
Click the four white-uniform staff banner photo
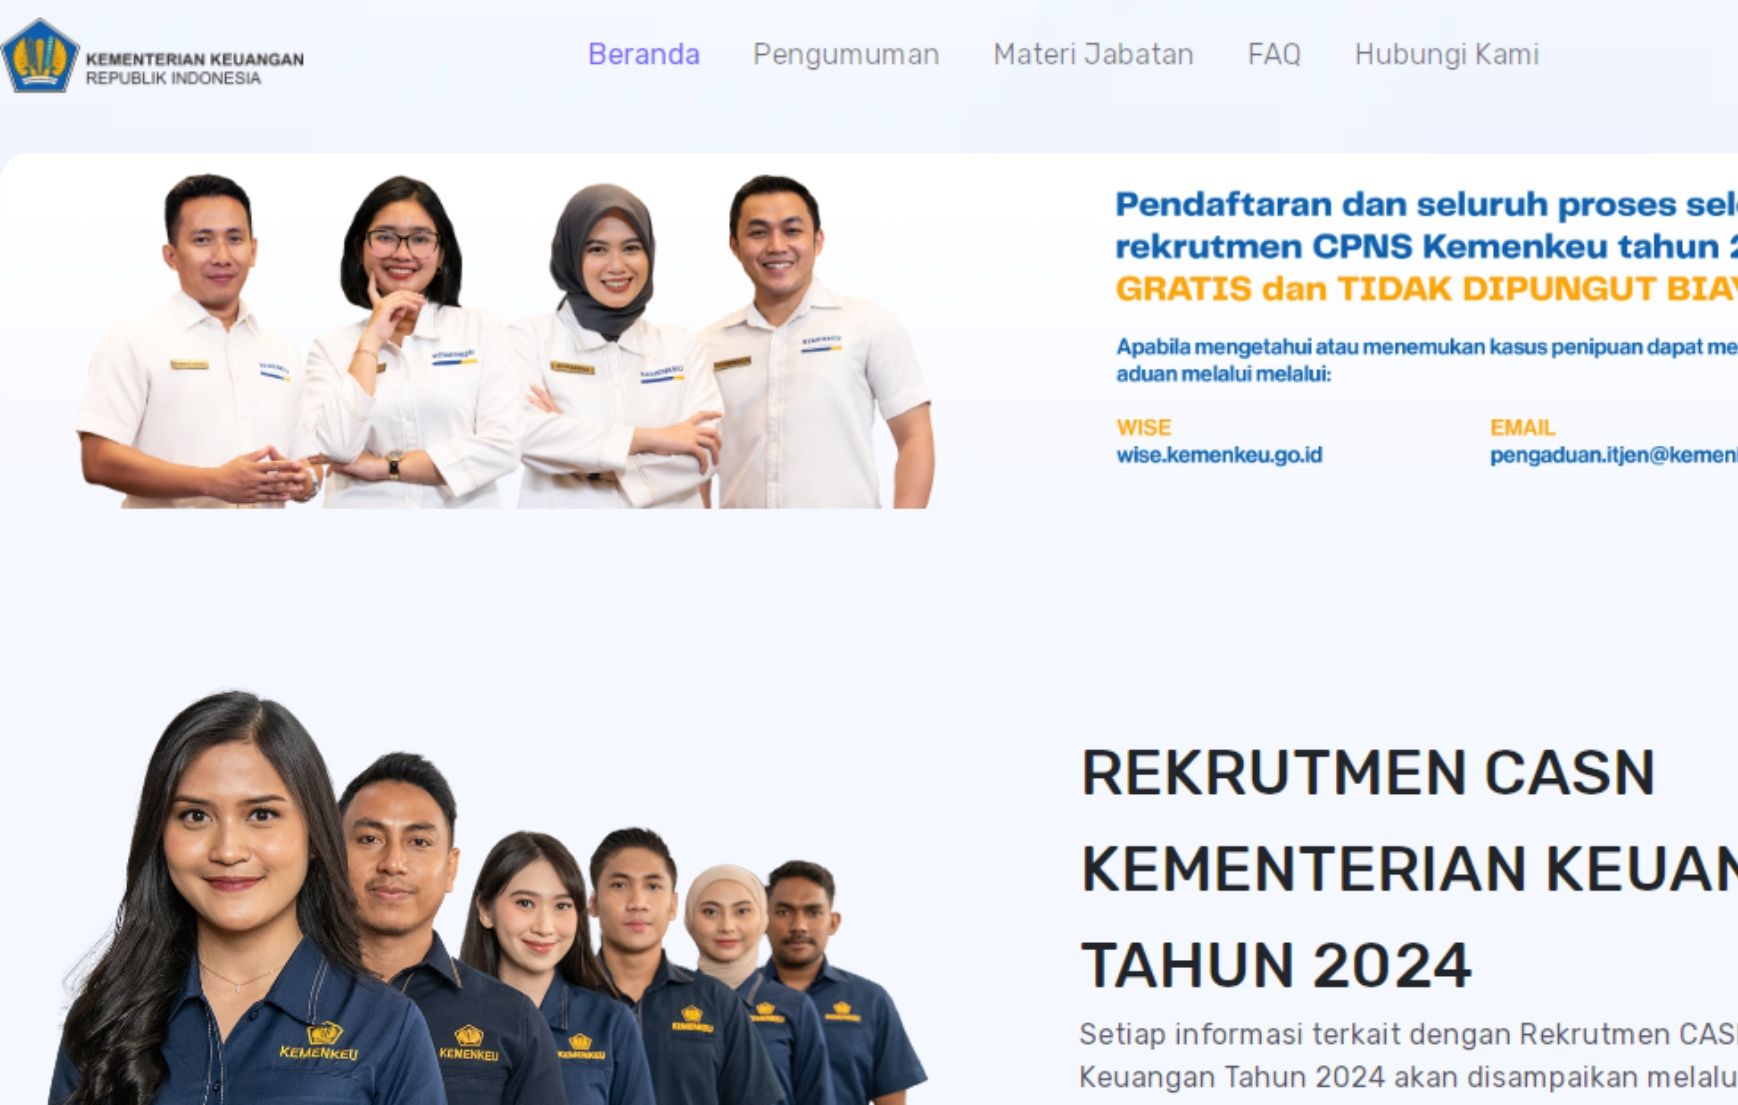click(x=505, y=340)
